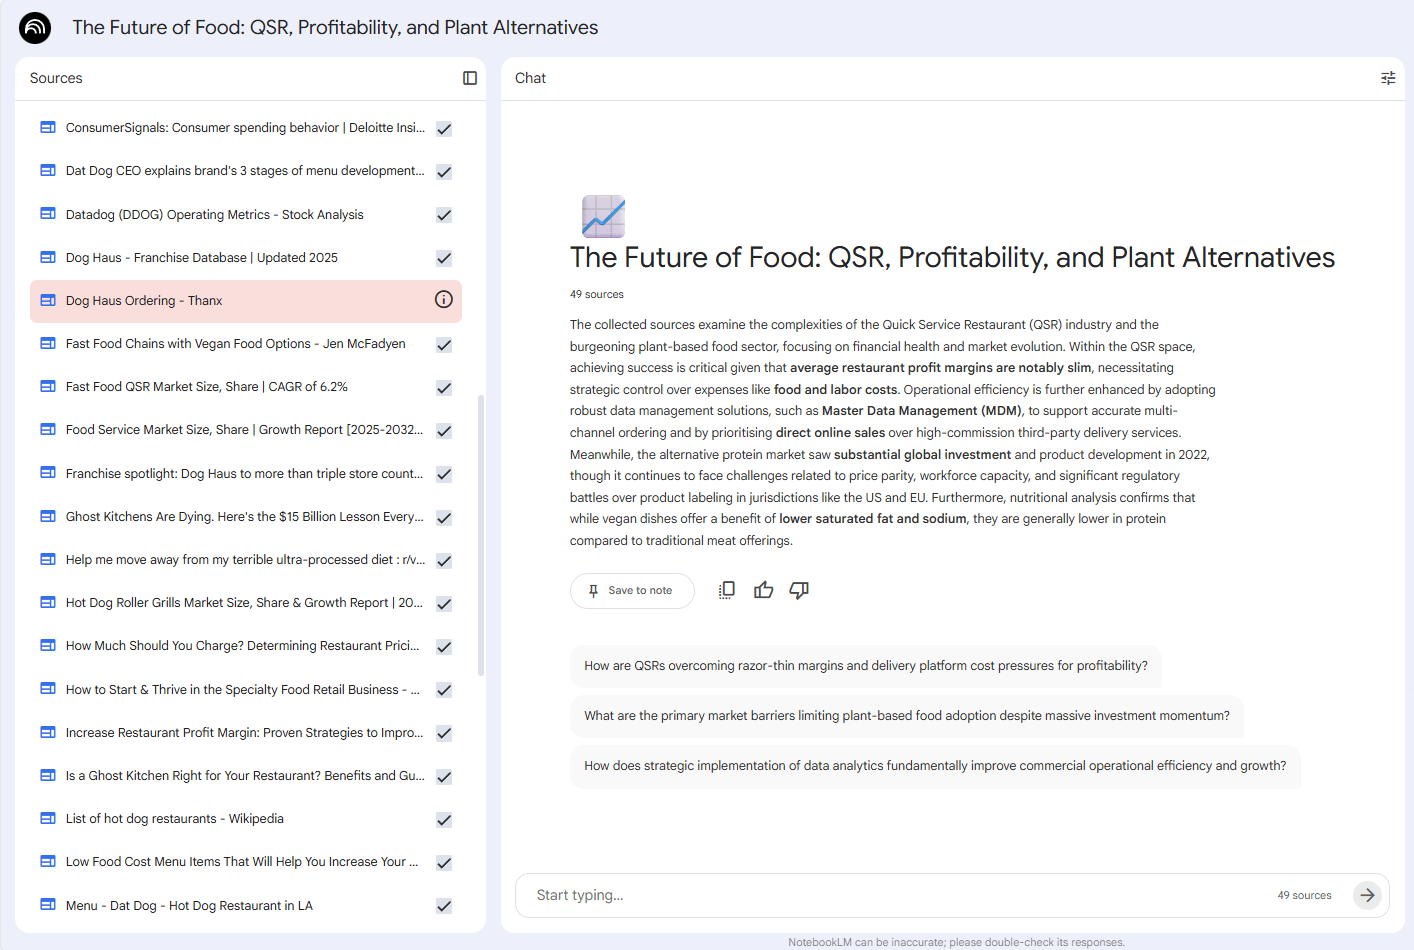The image size is (1414, 950).
Task: Click info icon on Dog Haus Ordering source
Action: (444, 300)
